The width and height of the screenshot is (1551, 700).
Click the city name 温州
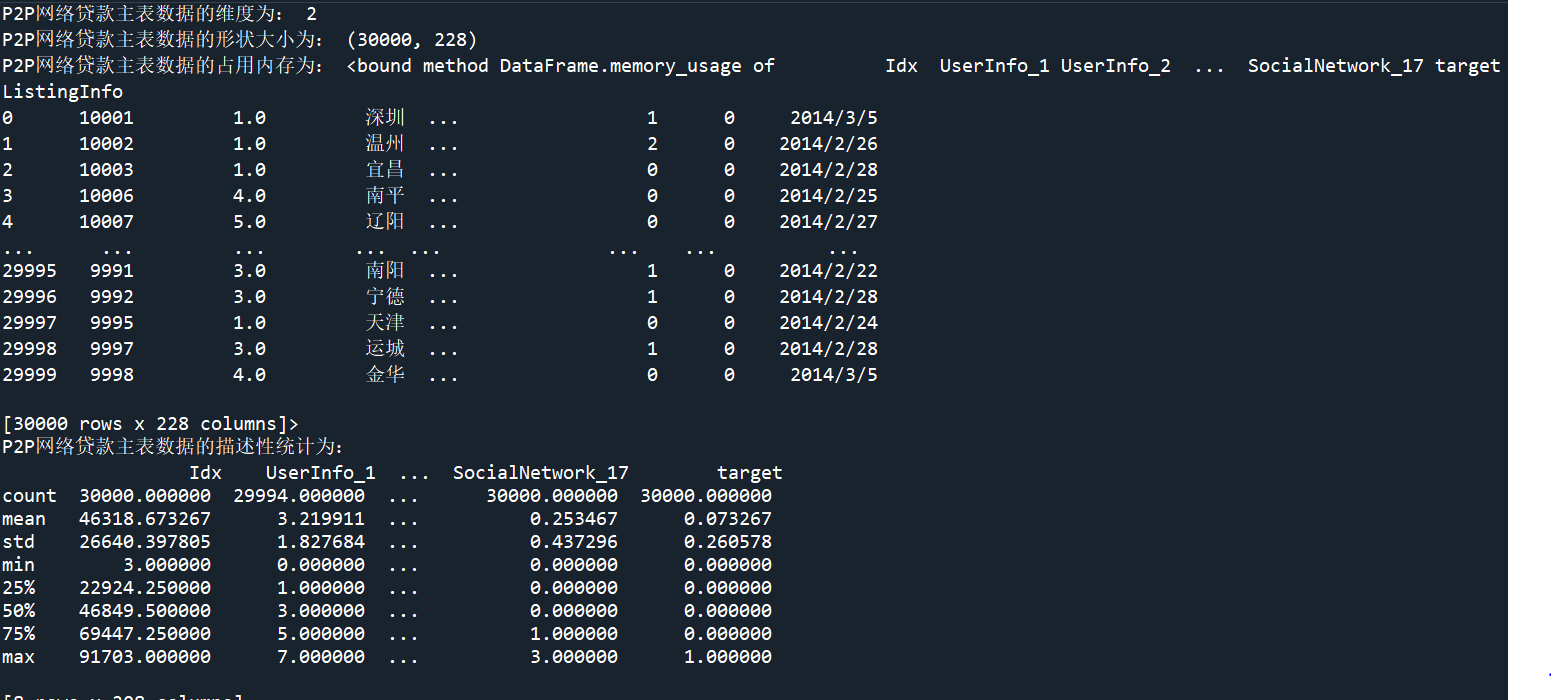coord(384,144)
